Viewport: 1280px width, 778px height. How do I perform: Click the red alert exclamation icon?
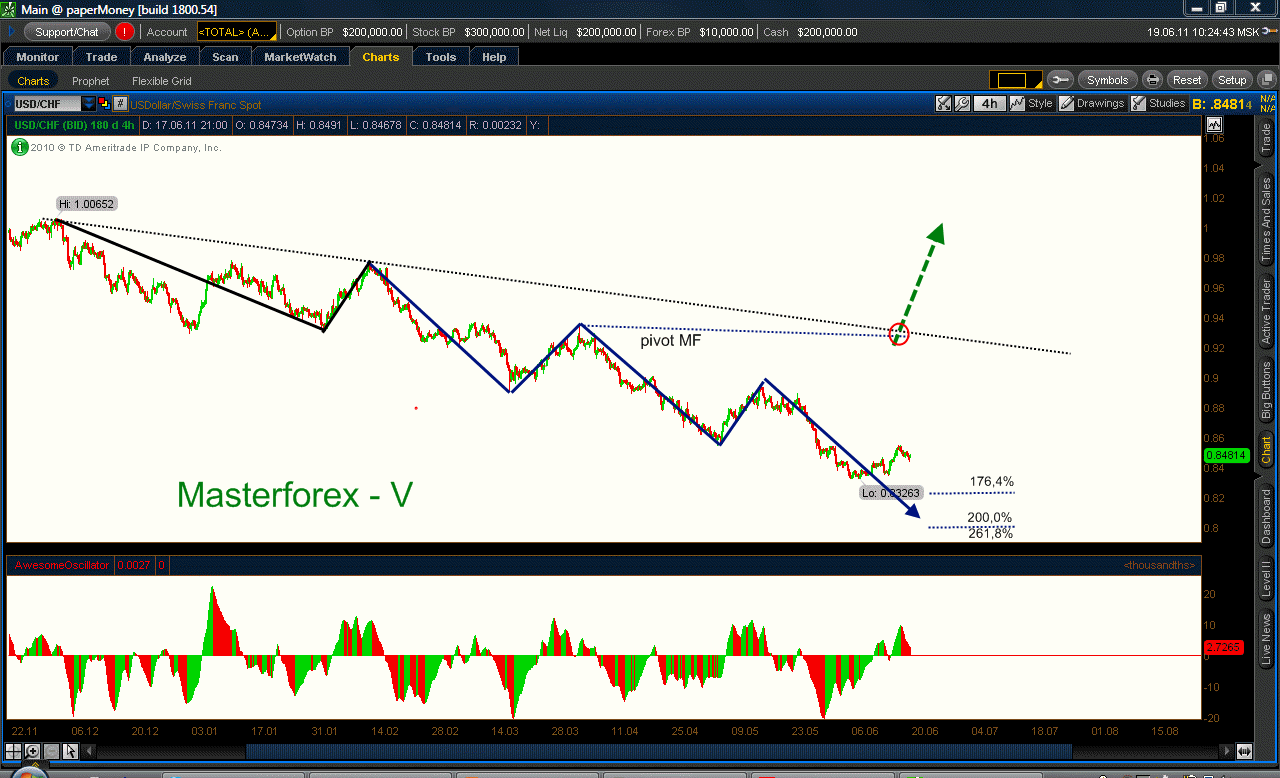[x=125, y=31]
